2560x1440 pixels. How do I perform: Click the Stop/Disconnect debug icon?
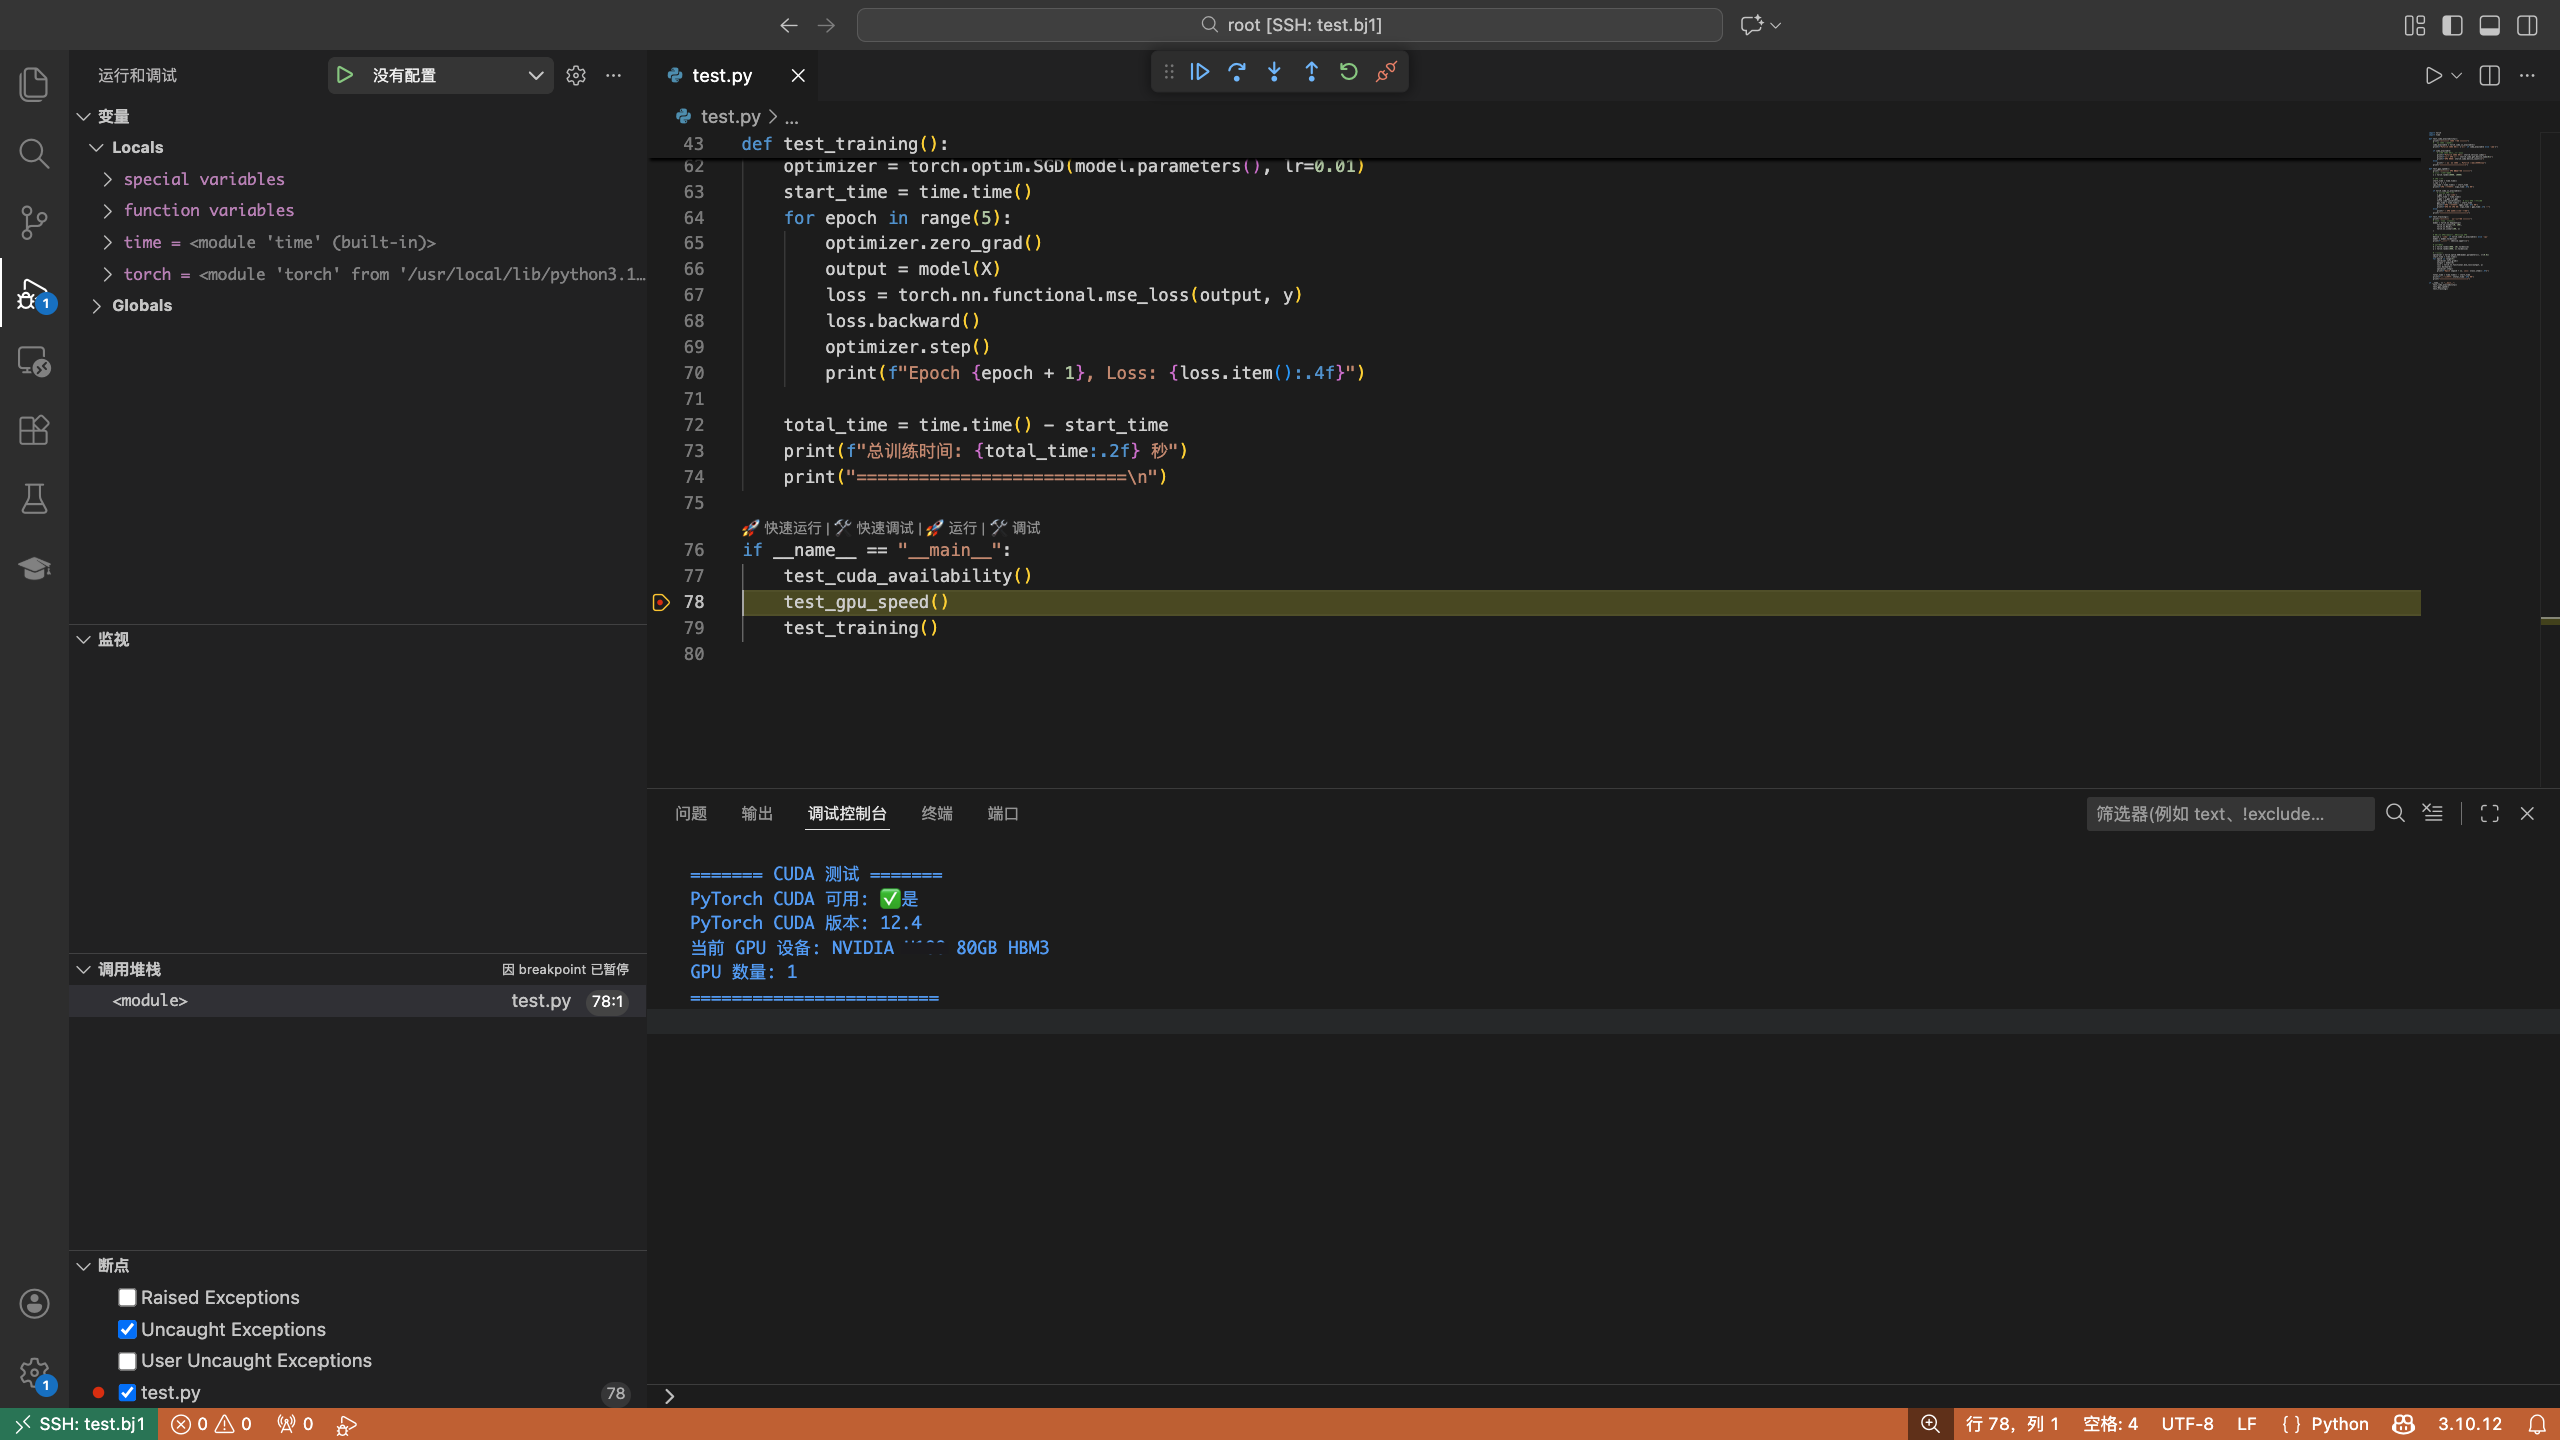click(1385, 72)
